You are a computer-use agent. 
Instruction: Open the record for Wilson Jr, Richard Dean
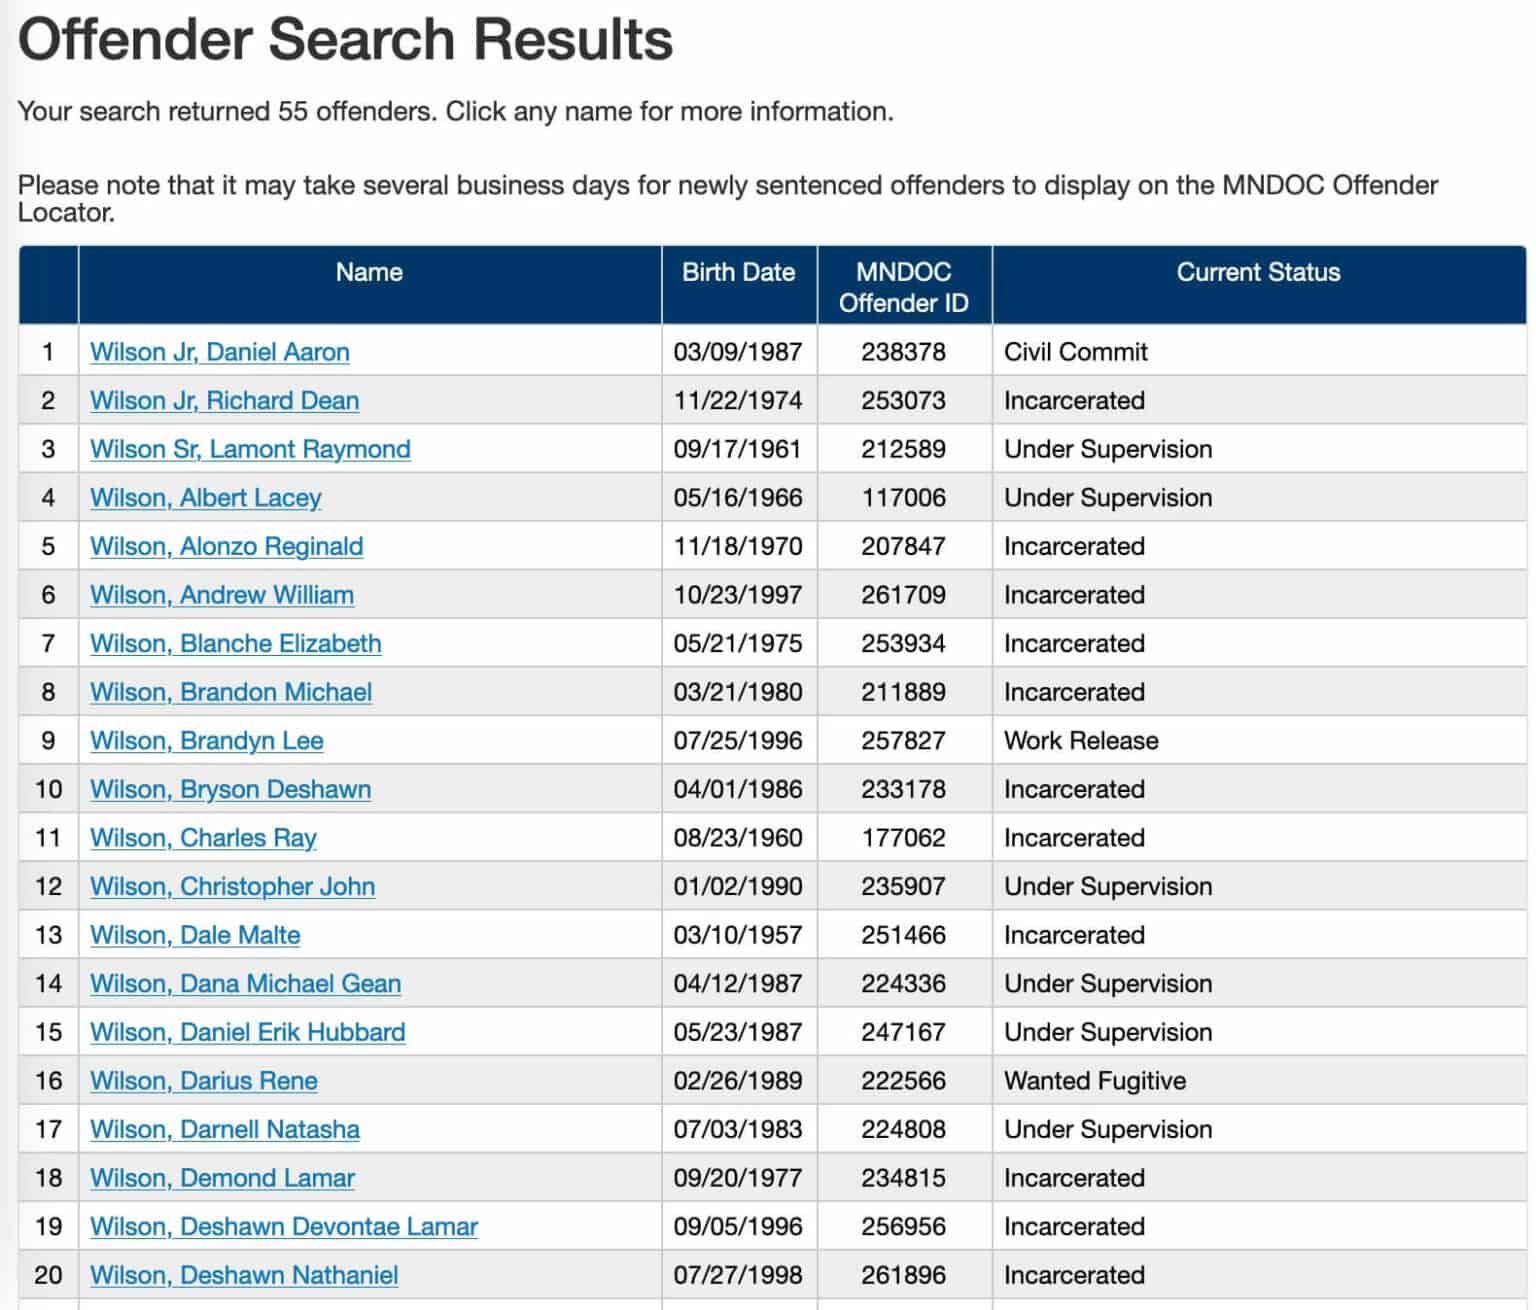(225, 400)
